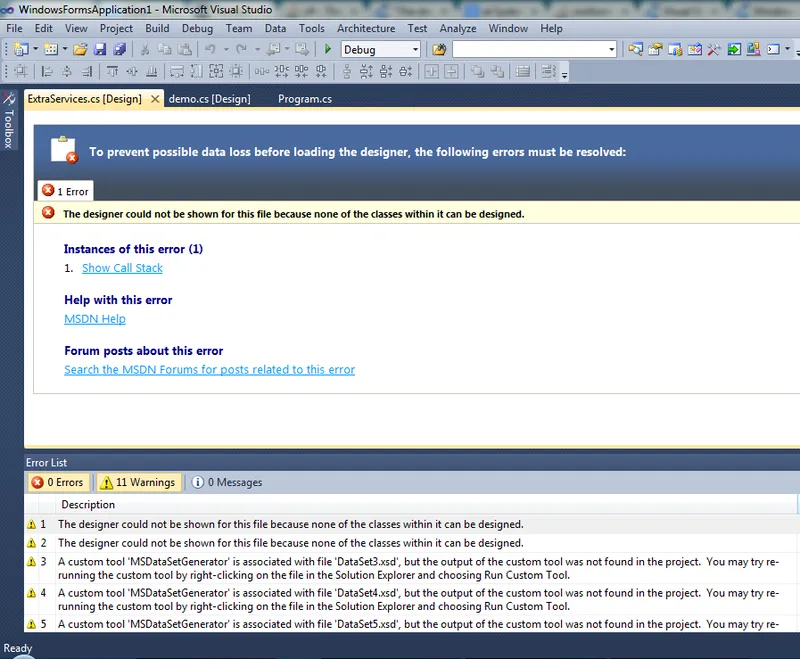Click the Align Tops layout icon
Image resolution: width=800 pixels, height=659 pixels.
112,71
